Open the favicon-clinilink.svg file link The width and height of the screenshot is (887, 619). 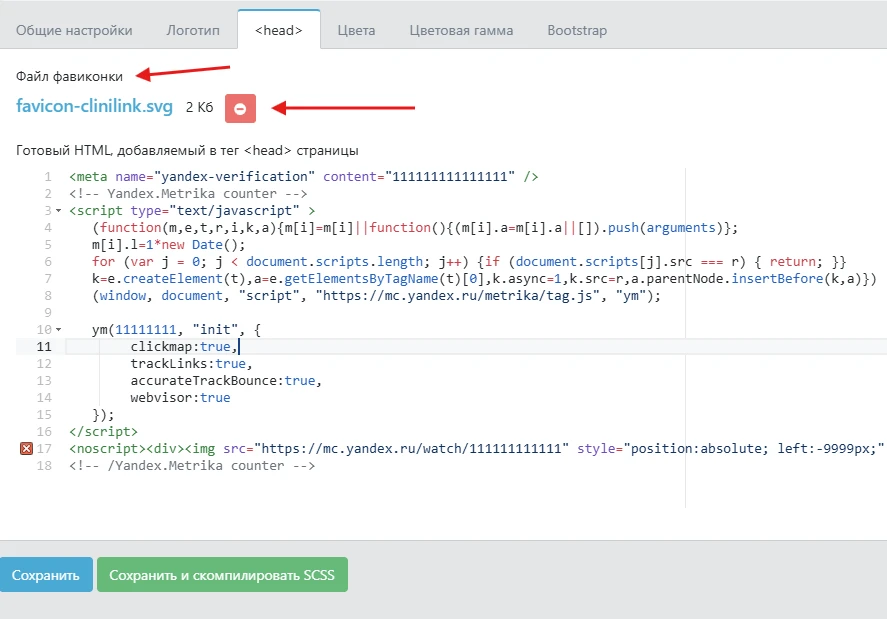[95, 106]
